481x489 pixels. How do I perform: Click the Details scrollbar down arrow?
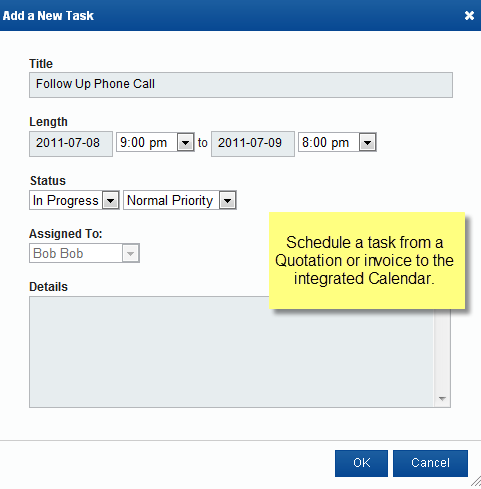(442, 399)
